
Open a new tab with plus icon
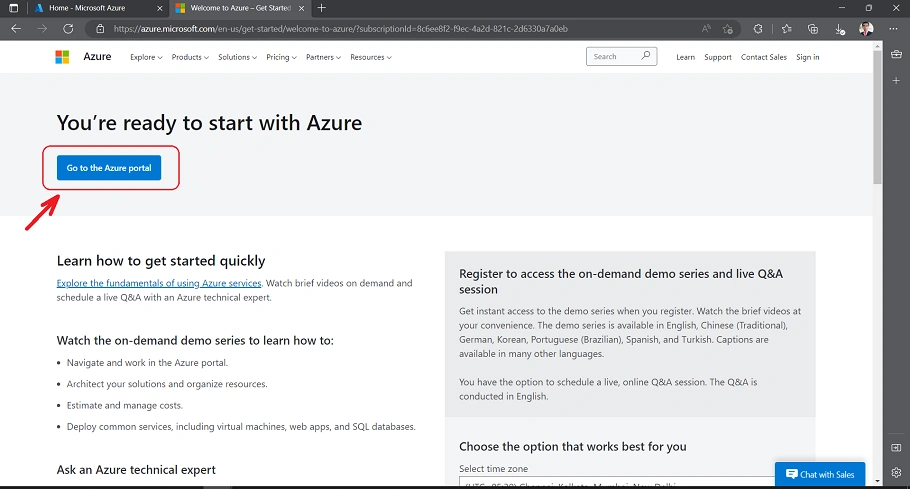click(x=322, y=8)
